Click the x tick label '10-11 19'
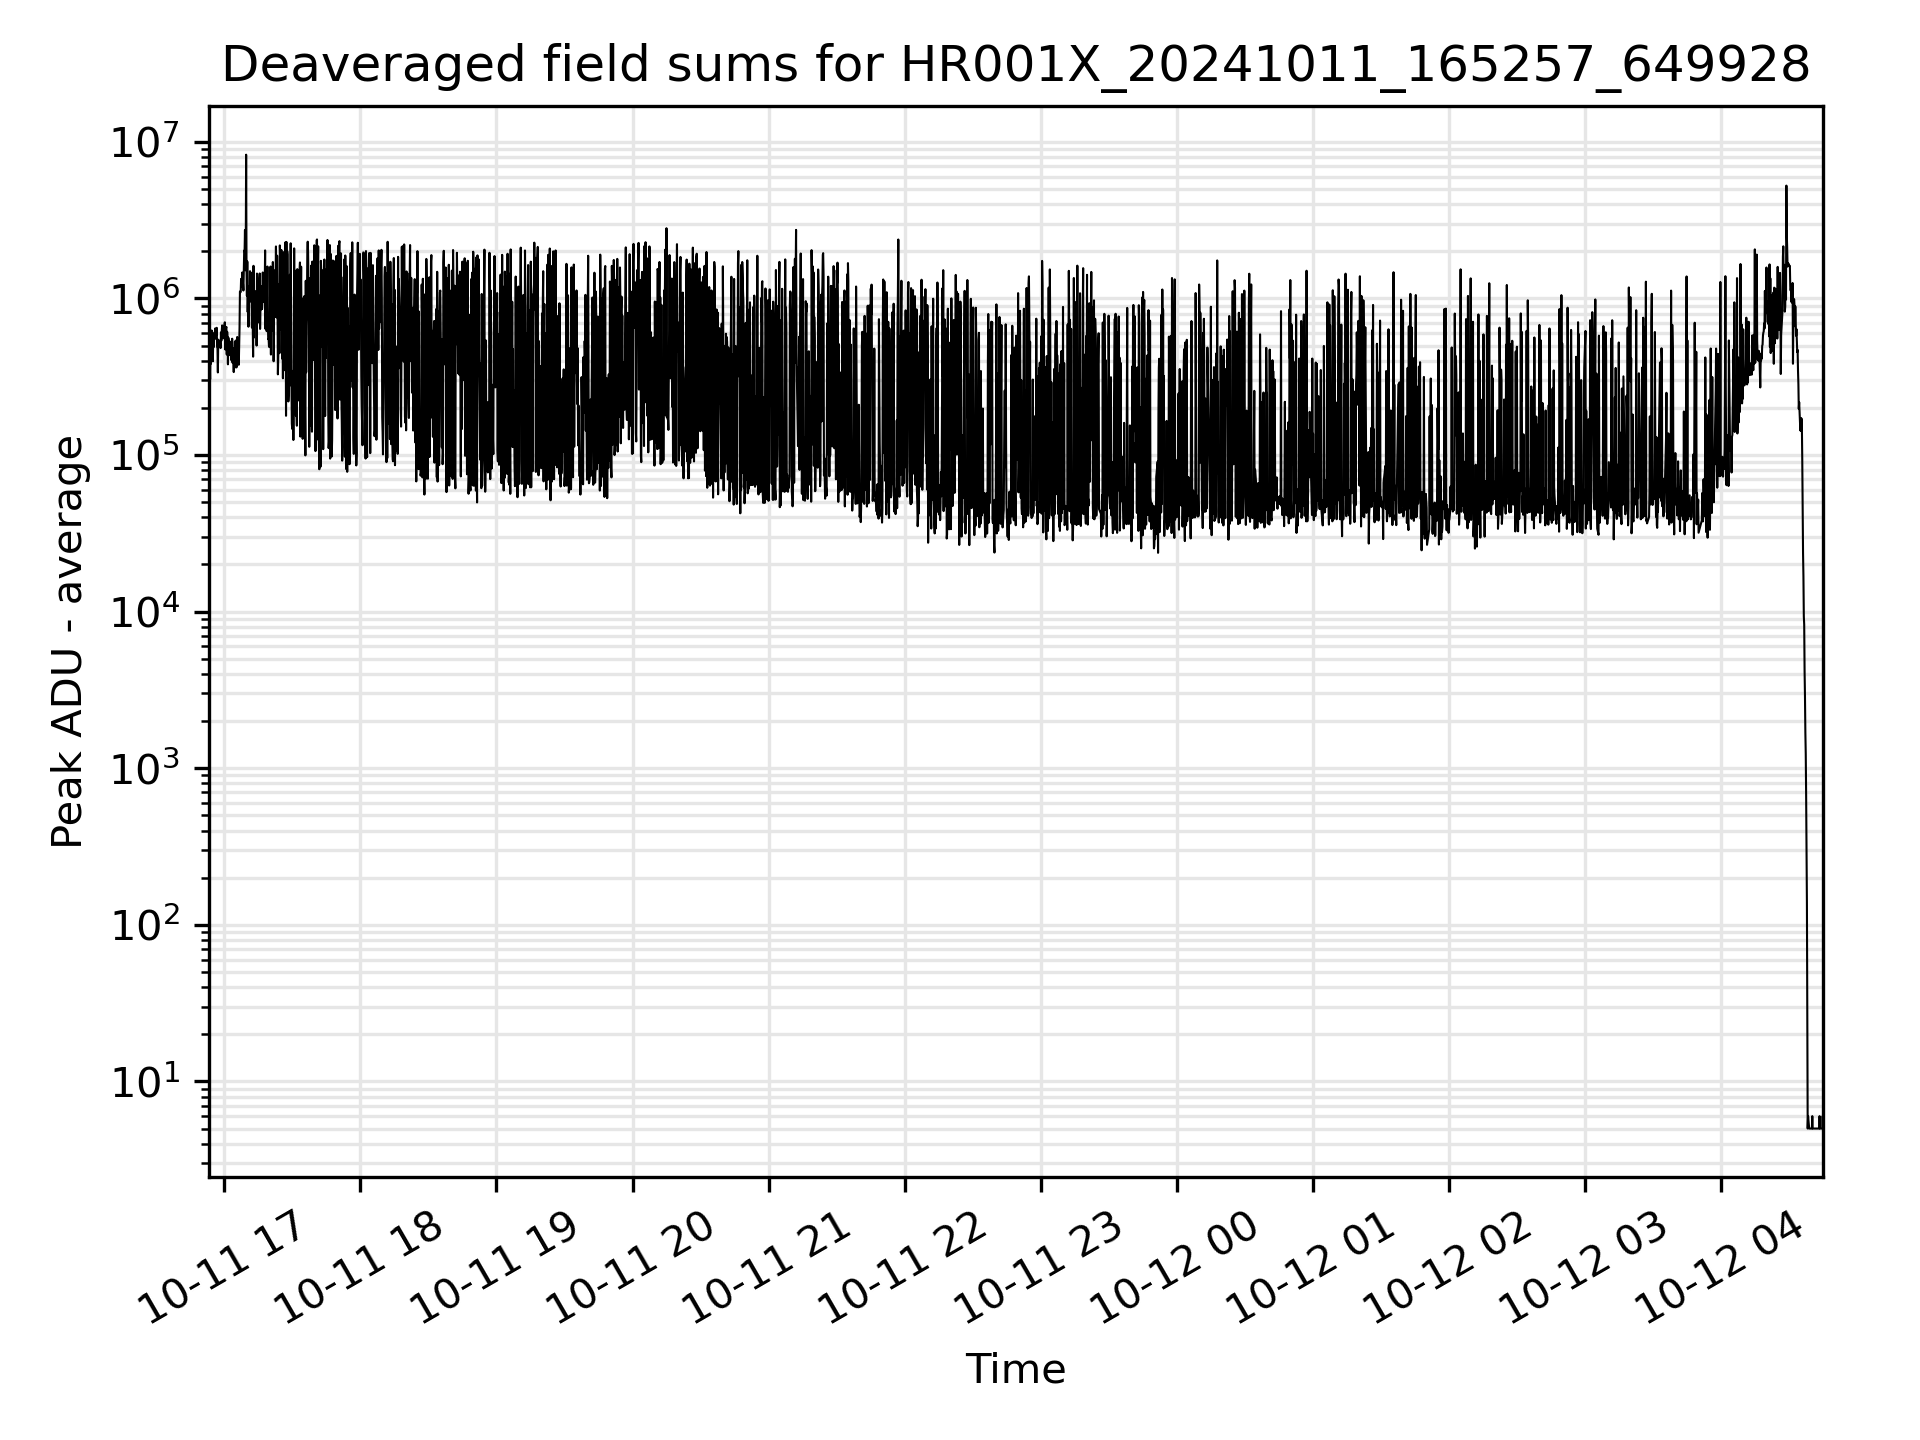1920x1440 pixels. (x=494, y=1267)
